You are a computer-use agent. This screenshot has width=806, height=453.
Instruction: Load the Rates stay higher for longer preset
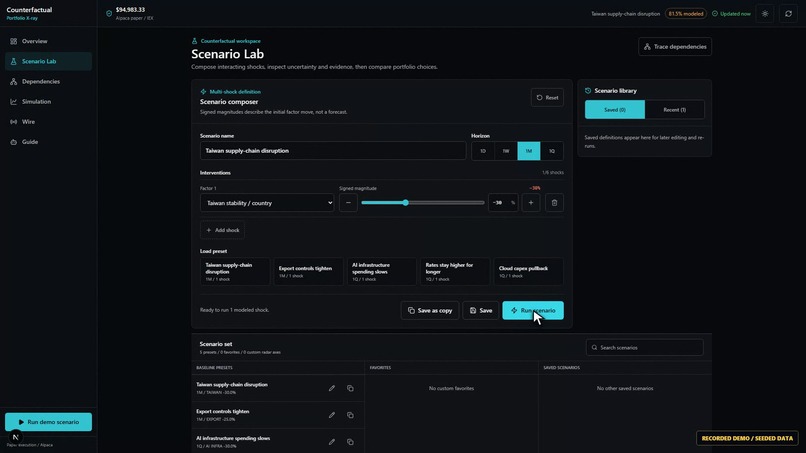click(x=455, y=271)
